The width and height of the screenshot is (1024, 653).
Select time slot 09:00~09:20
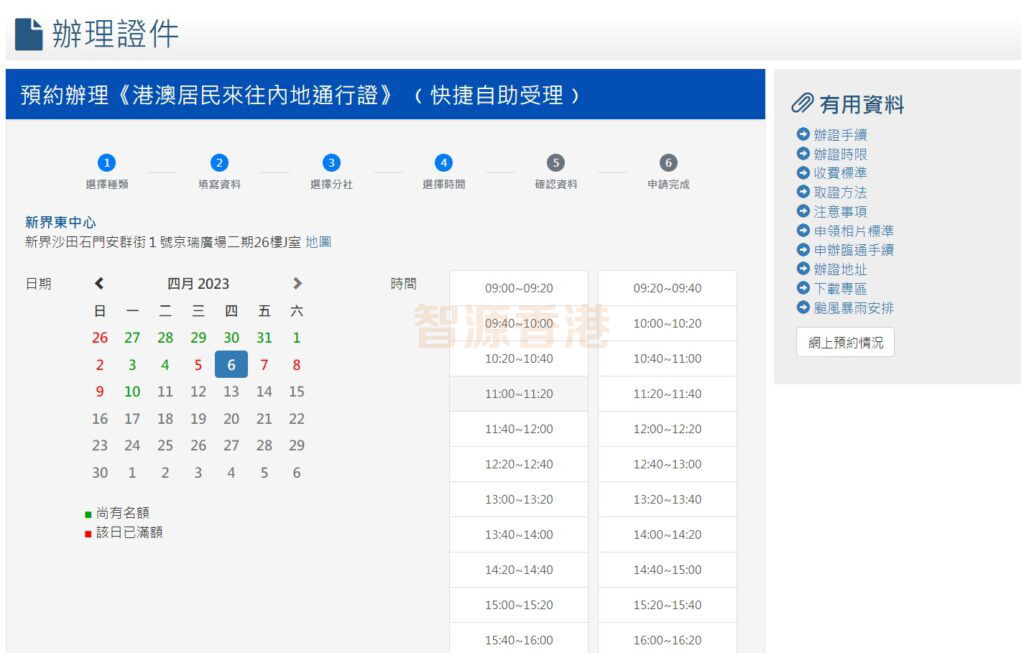pos(519,288)
